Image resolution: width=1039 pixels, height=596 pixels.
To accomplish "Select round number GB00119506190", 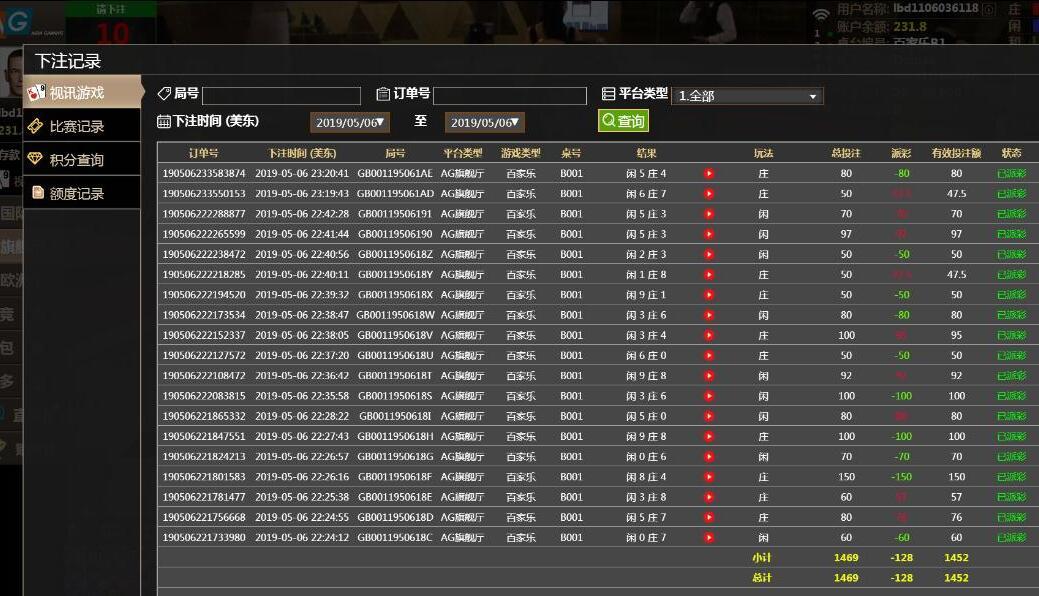I will 395,234.
